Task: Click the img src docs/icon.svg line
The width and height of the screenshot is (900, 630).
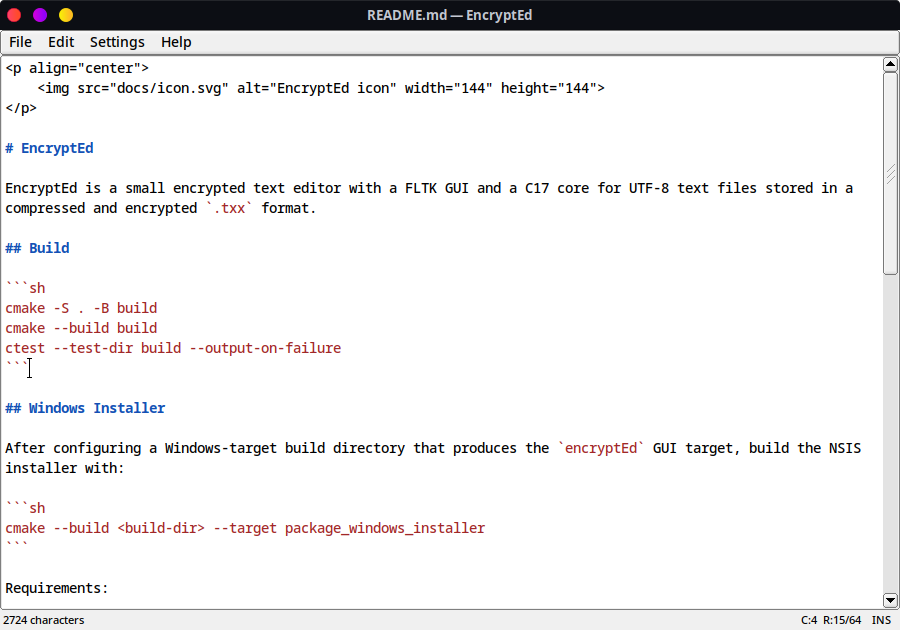Action: (x=321, y=88)
